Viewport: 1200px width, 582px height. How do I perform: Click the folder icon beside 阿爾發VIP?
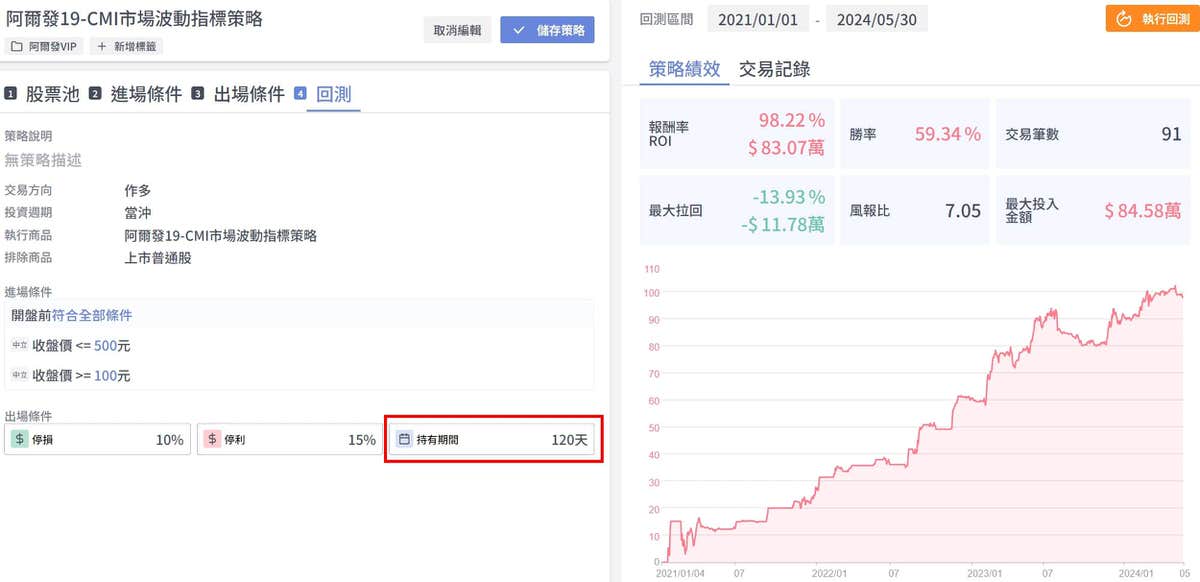pyautogui.click(x=16, y=46)
